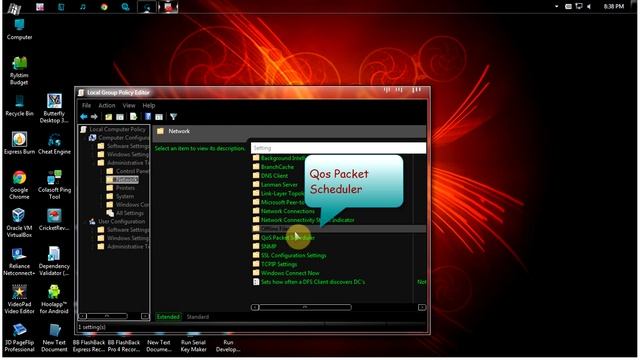640x360 pixels.
Task: Click right arrow of tree pane scrollbar
Action: pos(145,316)
